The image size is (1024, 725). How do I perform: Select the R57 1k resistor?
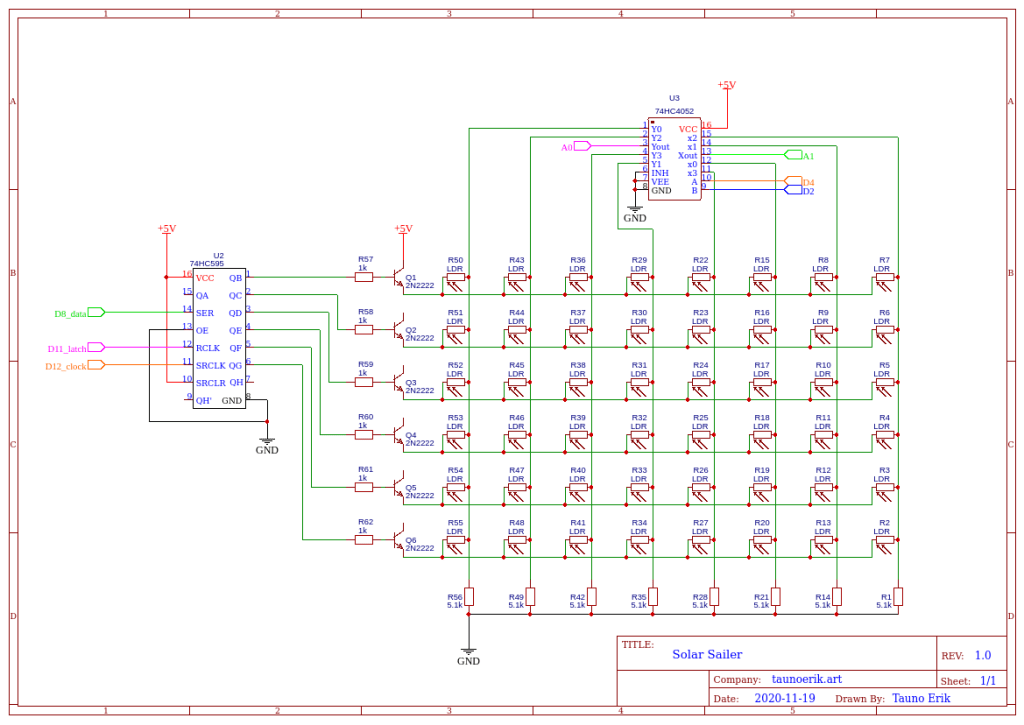pyautogui.click(x=364, y=278)
